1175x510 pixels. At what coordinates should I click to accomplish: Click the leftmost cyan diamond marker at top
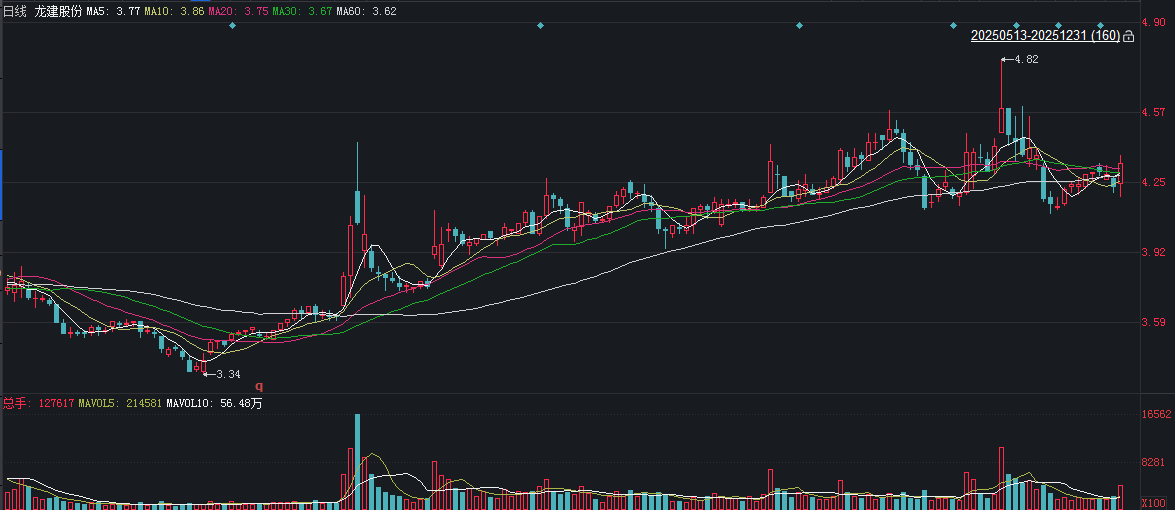point(232,25)
